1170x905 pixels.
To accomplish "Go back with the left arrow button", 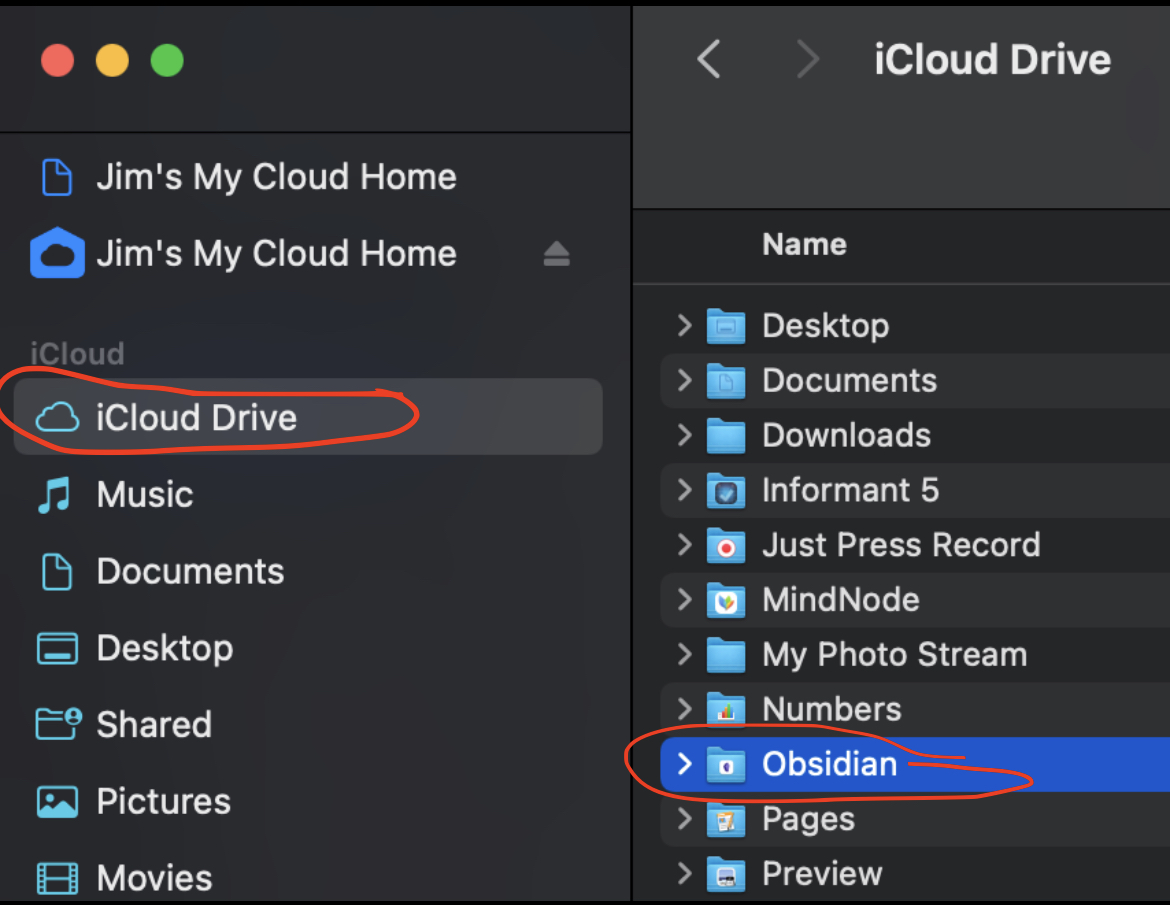I will [709, 59].
